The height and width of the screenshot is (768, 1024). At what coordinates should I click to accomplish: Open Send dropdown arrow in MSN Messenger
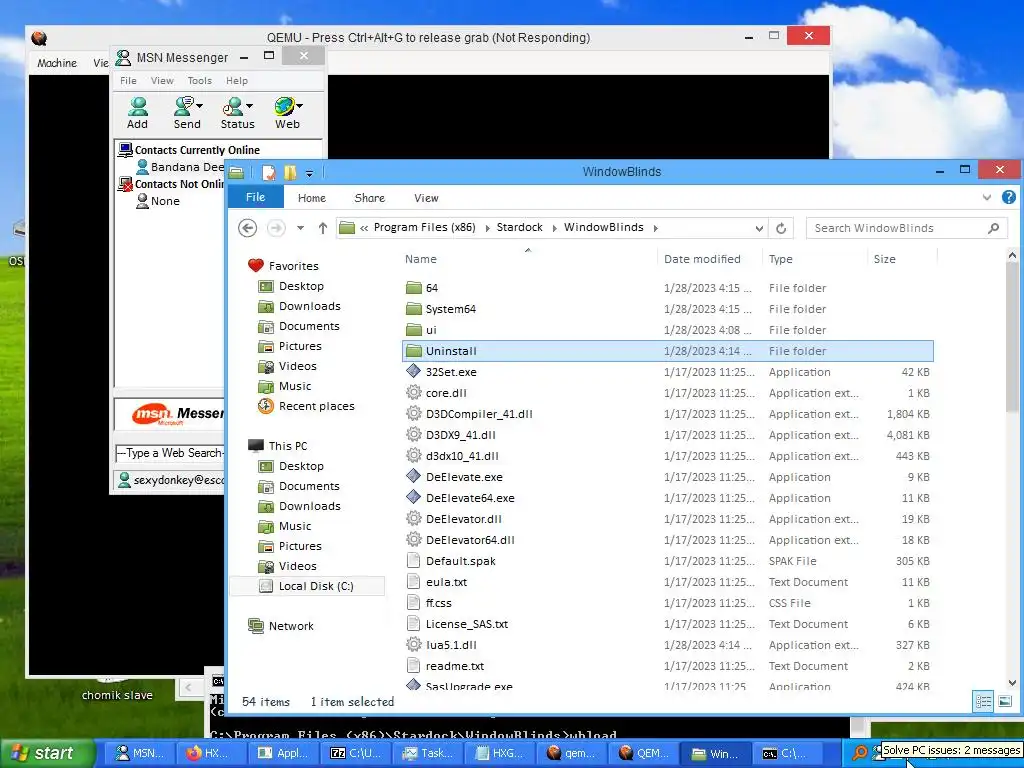coord(199,106)
